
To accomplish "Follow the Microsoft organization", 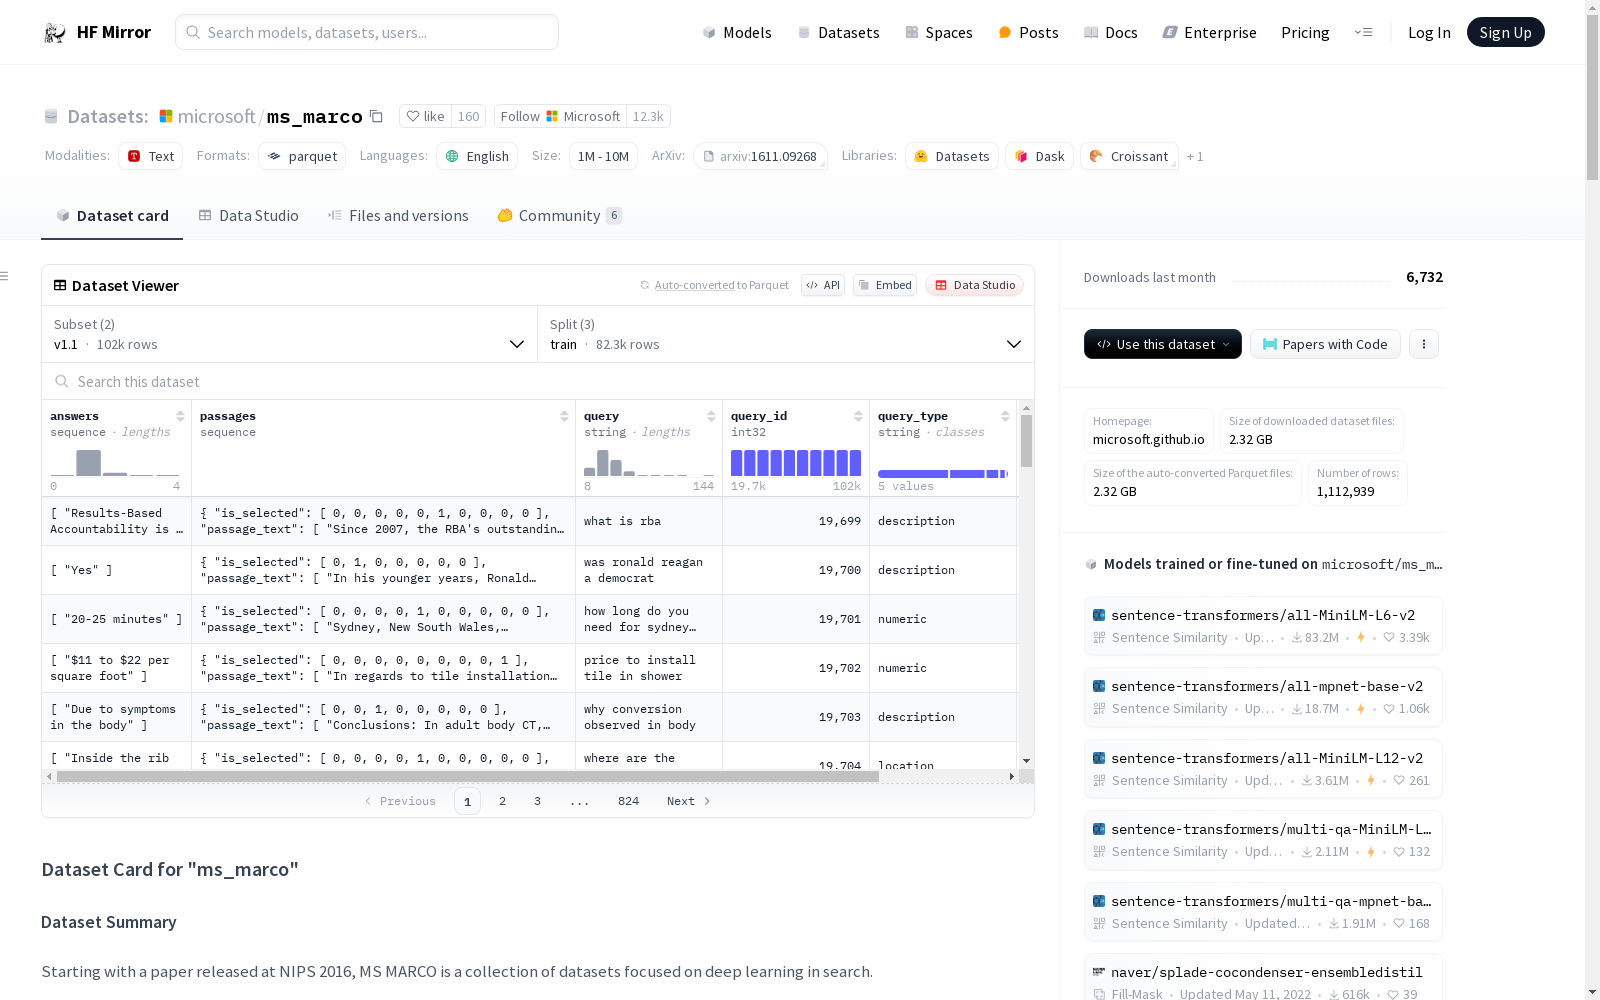I will [x=560, y=116].
